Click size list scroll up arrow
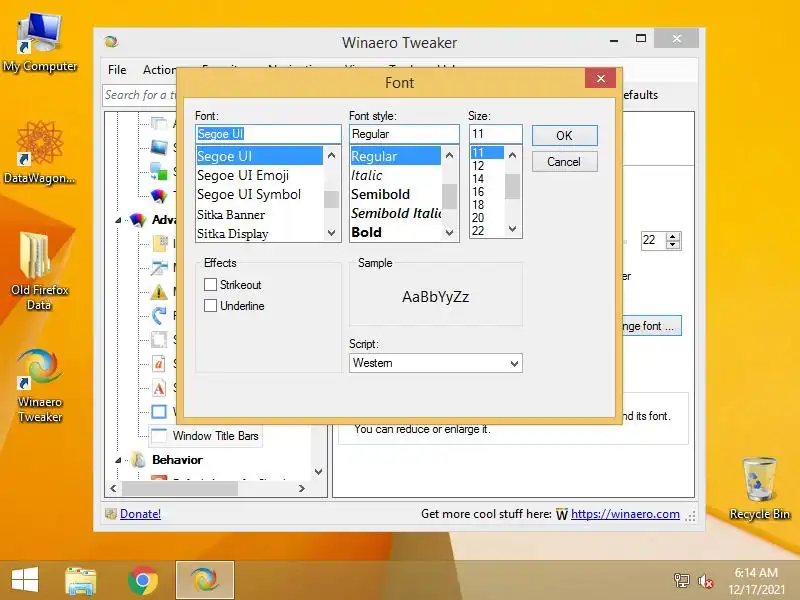Viewport: 800px width, 600px height. pyautogui.click(x=513, y=155)
